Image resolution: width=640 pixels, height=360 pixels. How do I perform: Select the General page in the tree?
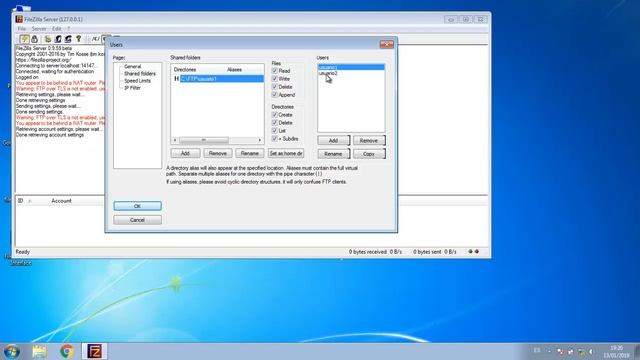[x=133, y=66]
